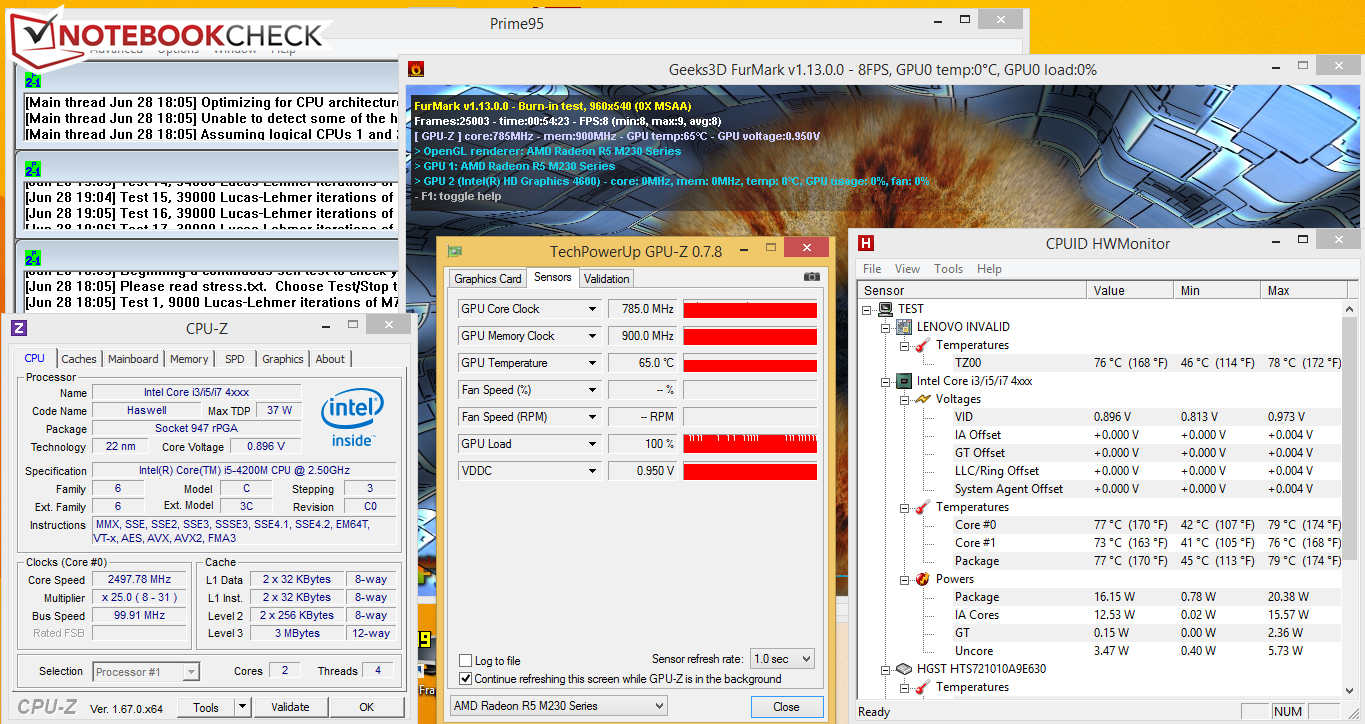Select the VID voltage row in HWMonitor

[x=1102, y=417]
